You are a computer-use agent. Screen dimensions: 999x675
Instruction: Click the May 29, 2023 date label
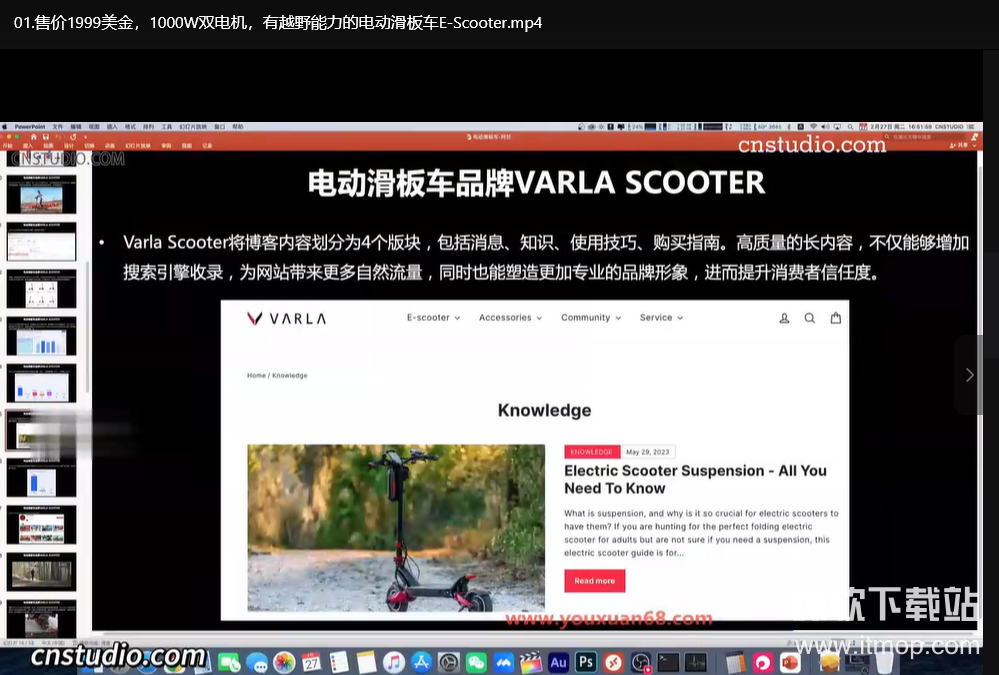click(647, 452)
